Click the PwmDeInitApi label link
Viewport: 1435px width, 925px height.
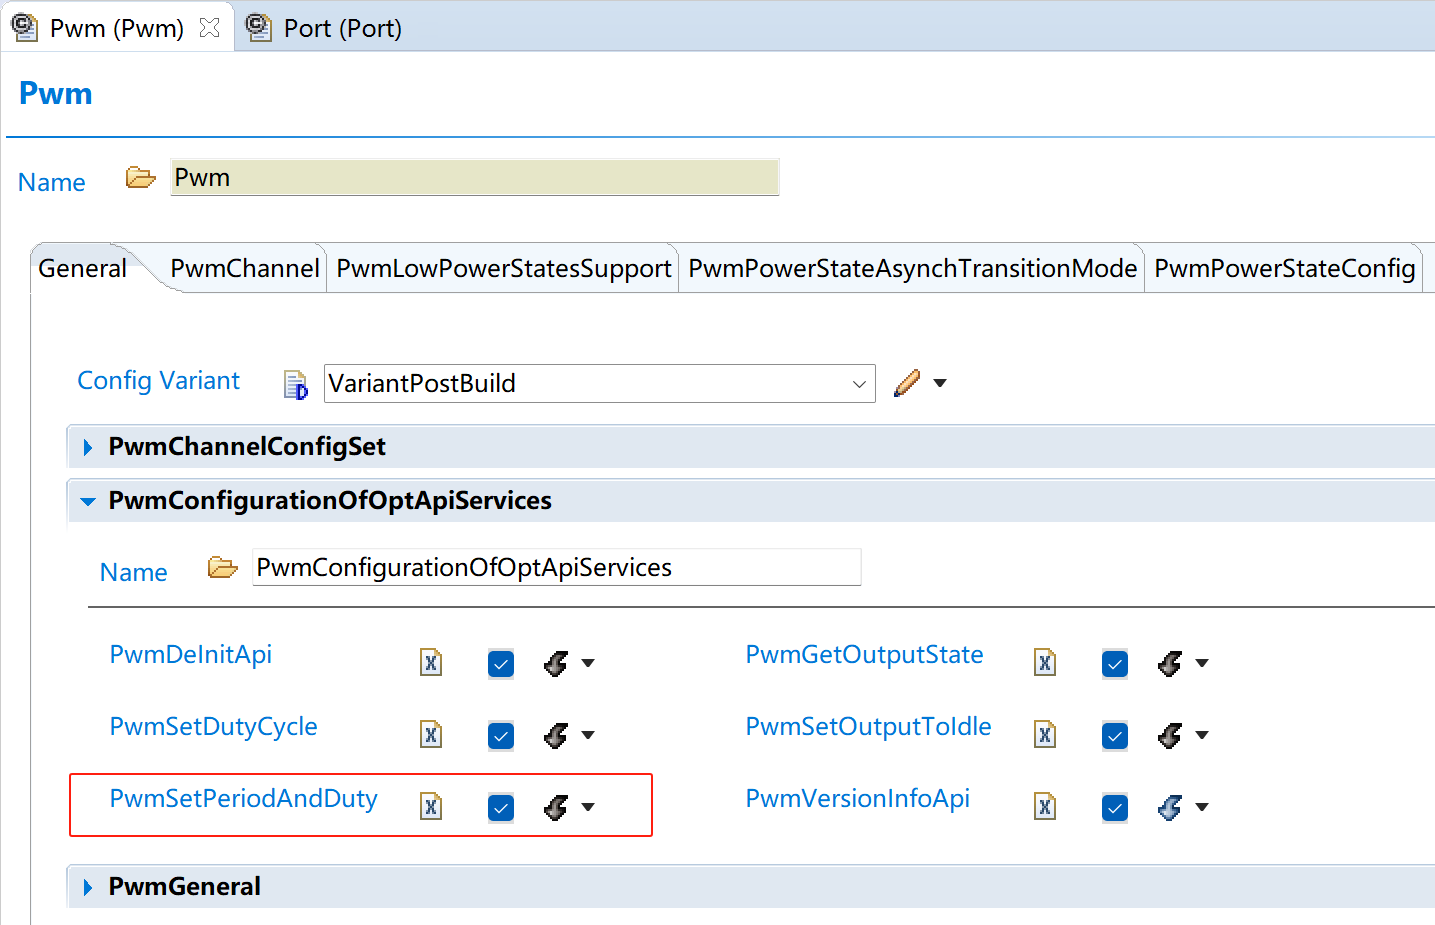[x=191, y=655]
